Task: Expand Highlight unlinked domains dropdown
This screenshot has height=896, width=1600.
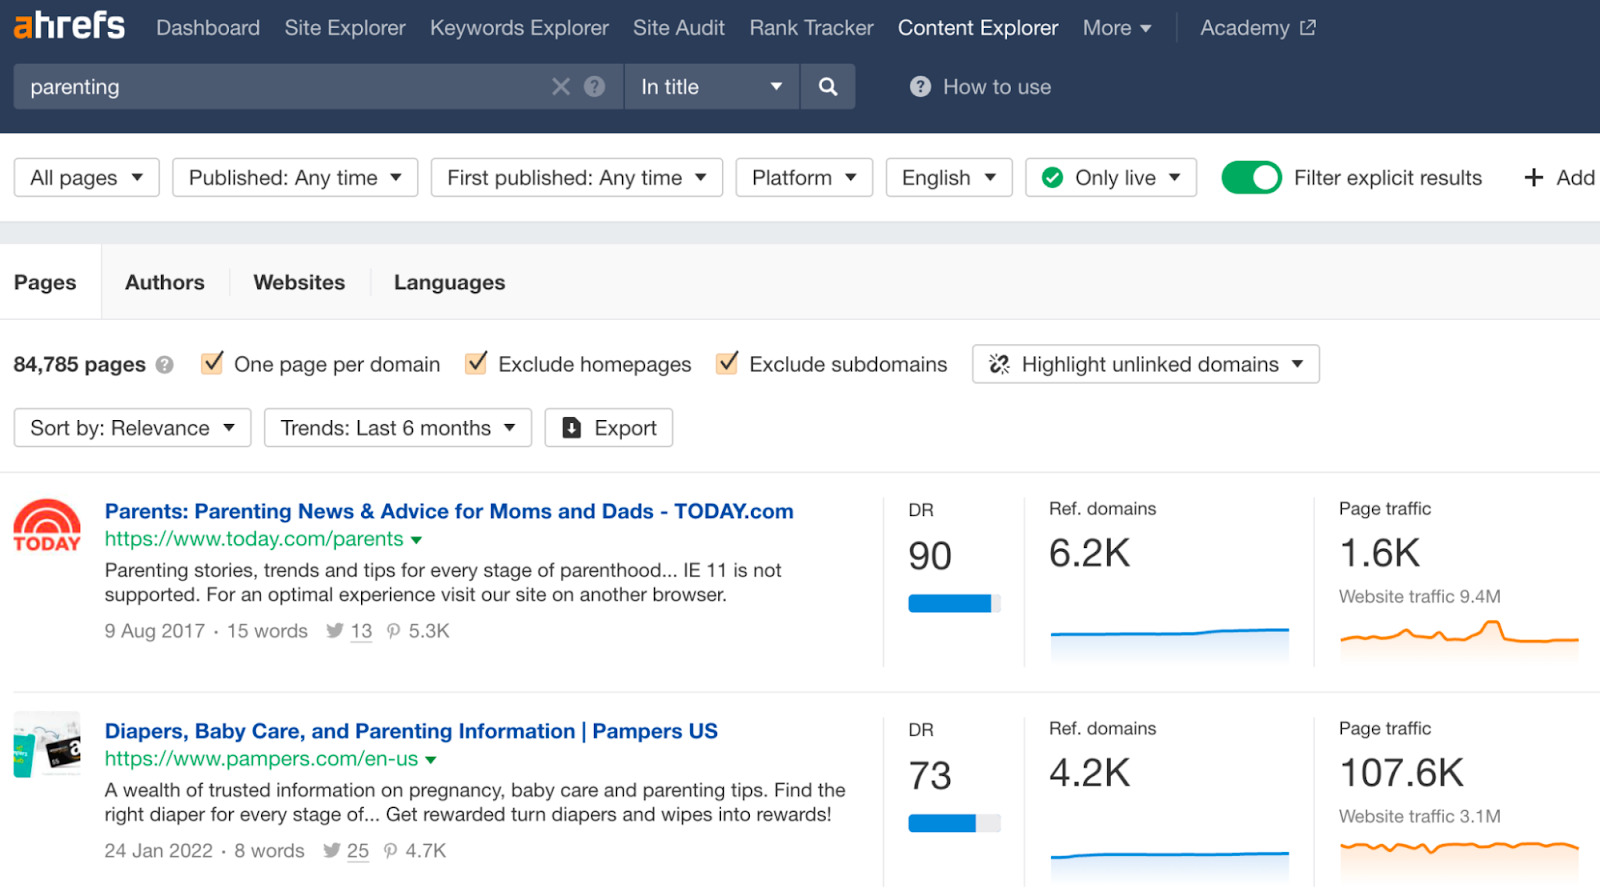Action: 1146,364
